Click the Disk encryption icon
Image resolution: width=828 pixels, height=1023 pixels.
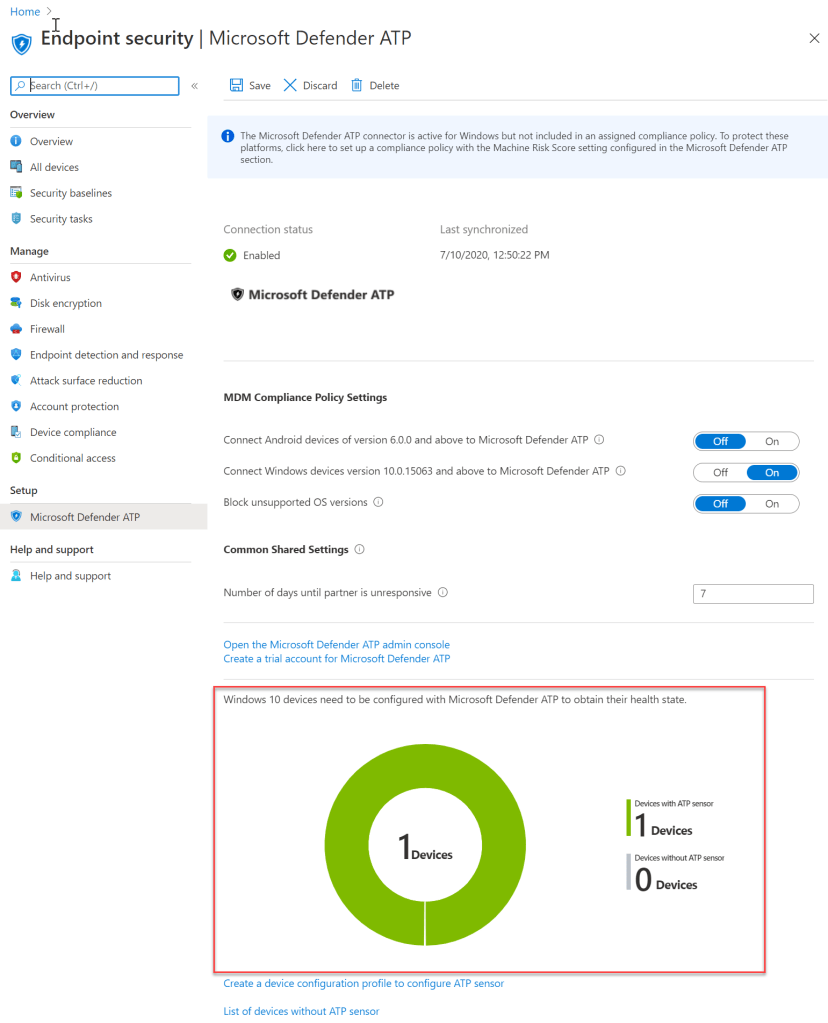pyautogui.click(x=16, y=303)
